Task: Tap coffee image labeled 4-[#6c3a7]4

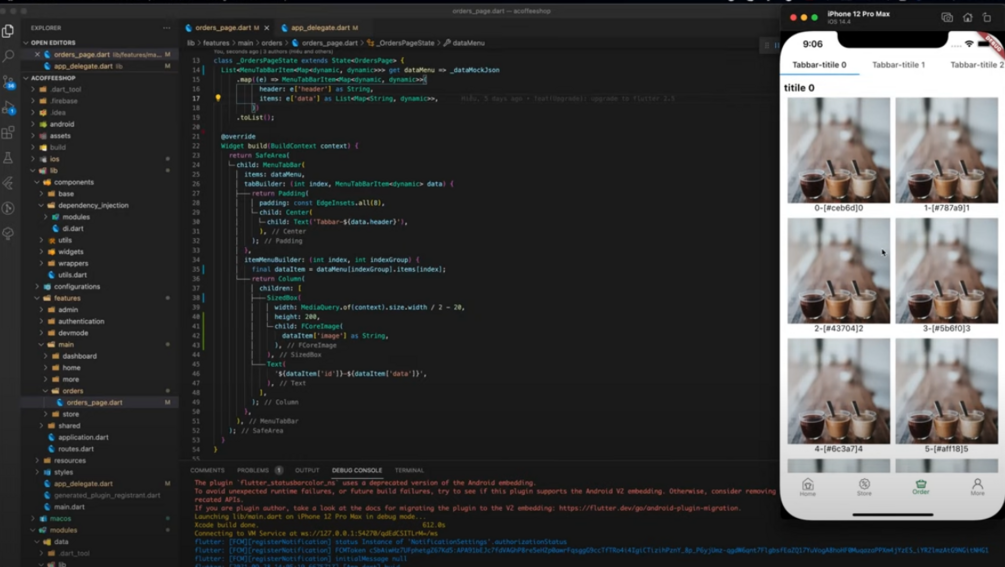Action: pos(838,391)
